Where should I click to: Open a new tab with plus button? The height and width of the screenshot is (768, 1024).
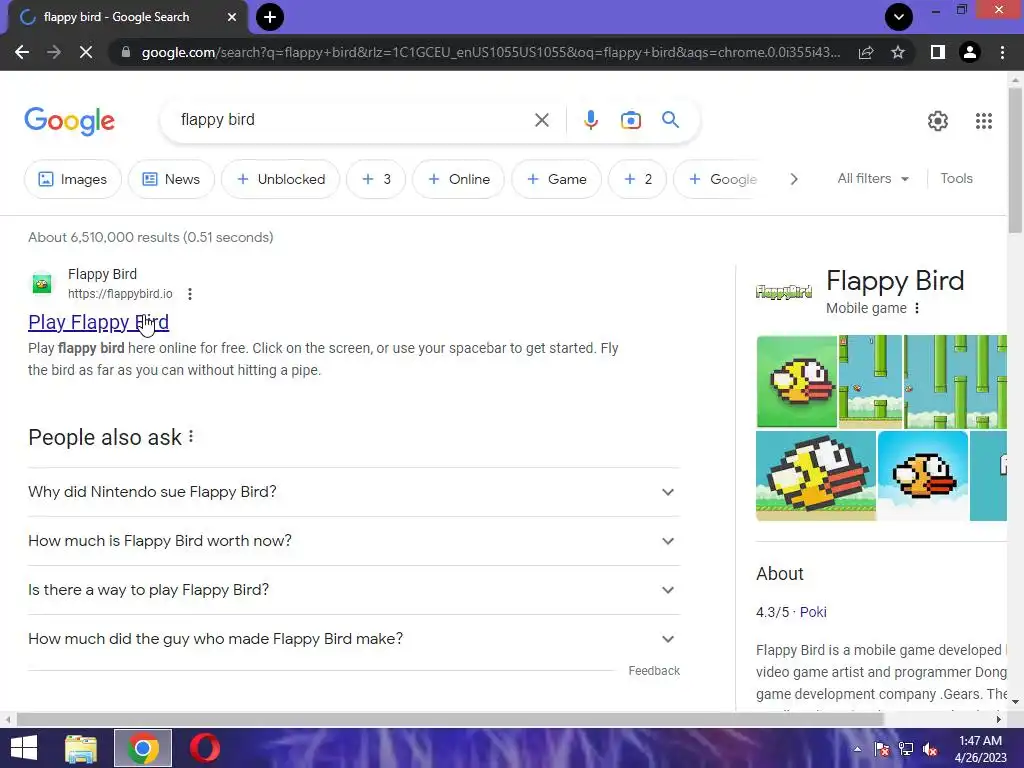point(270,17)
